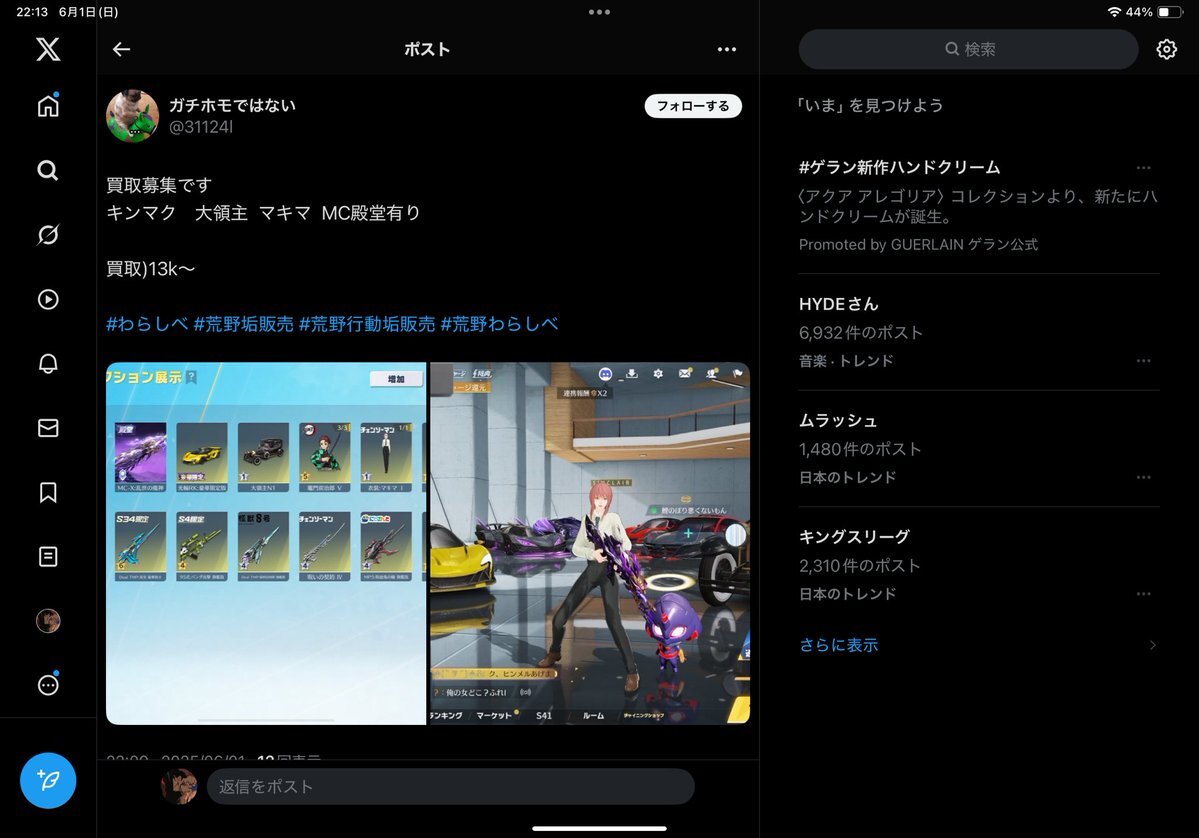Open the @31124l handle

(x=201, y=127)
